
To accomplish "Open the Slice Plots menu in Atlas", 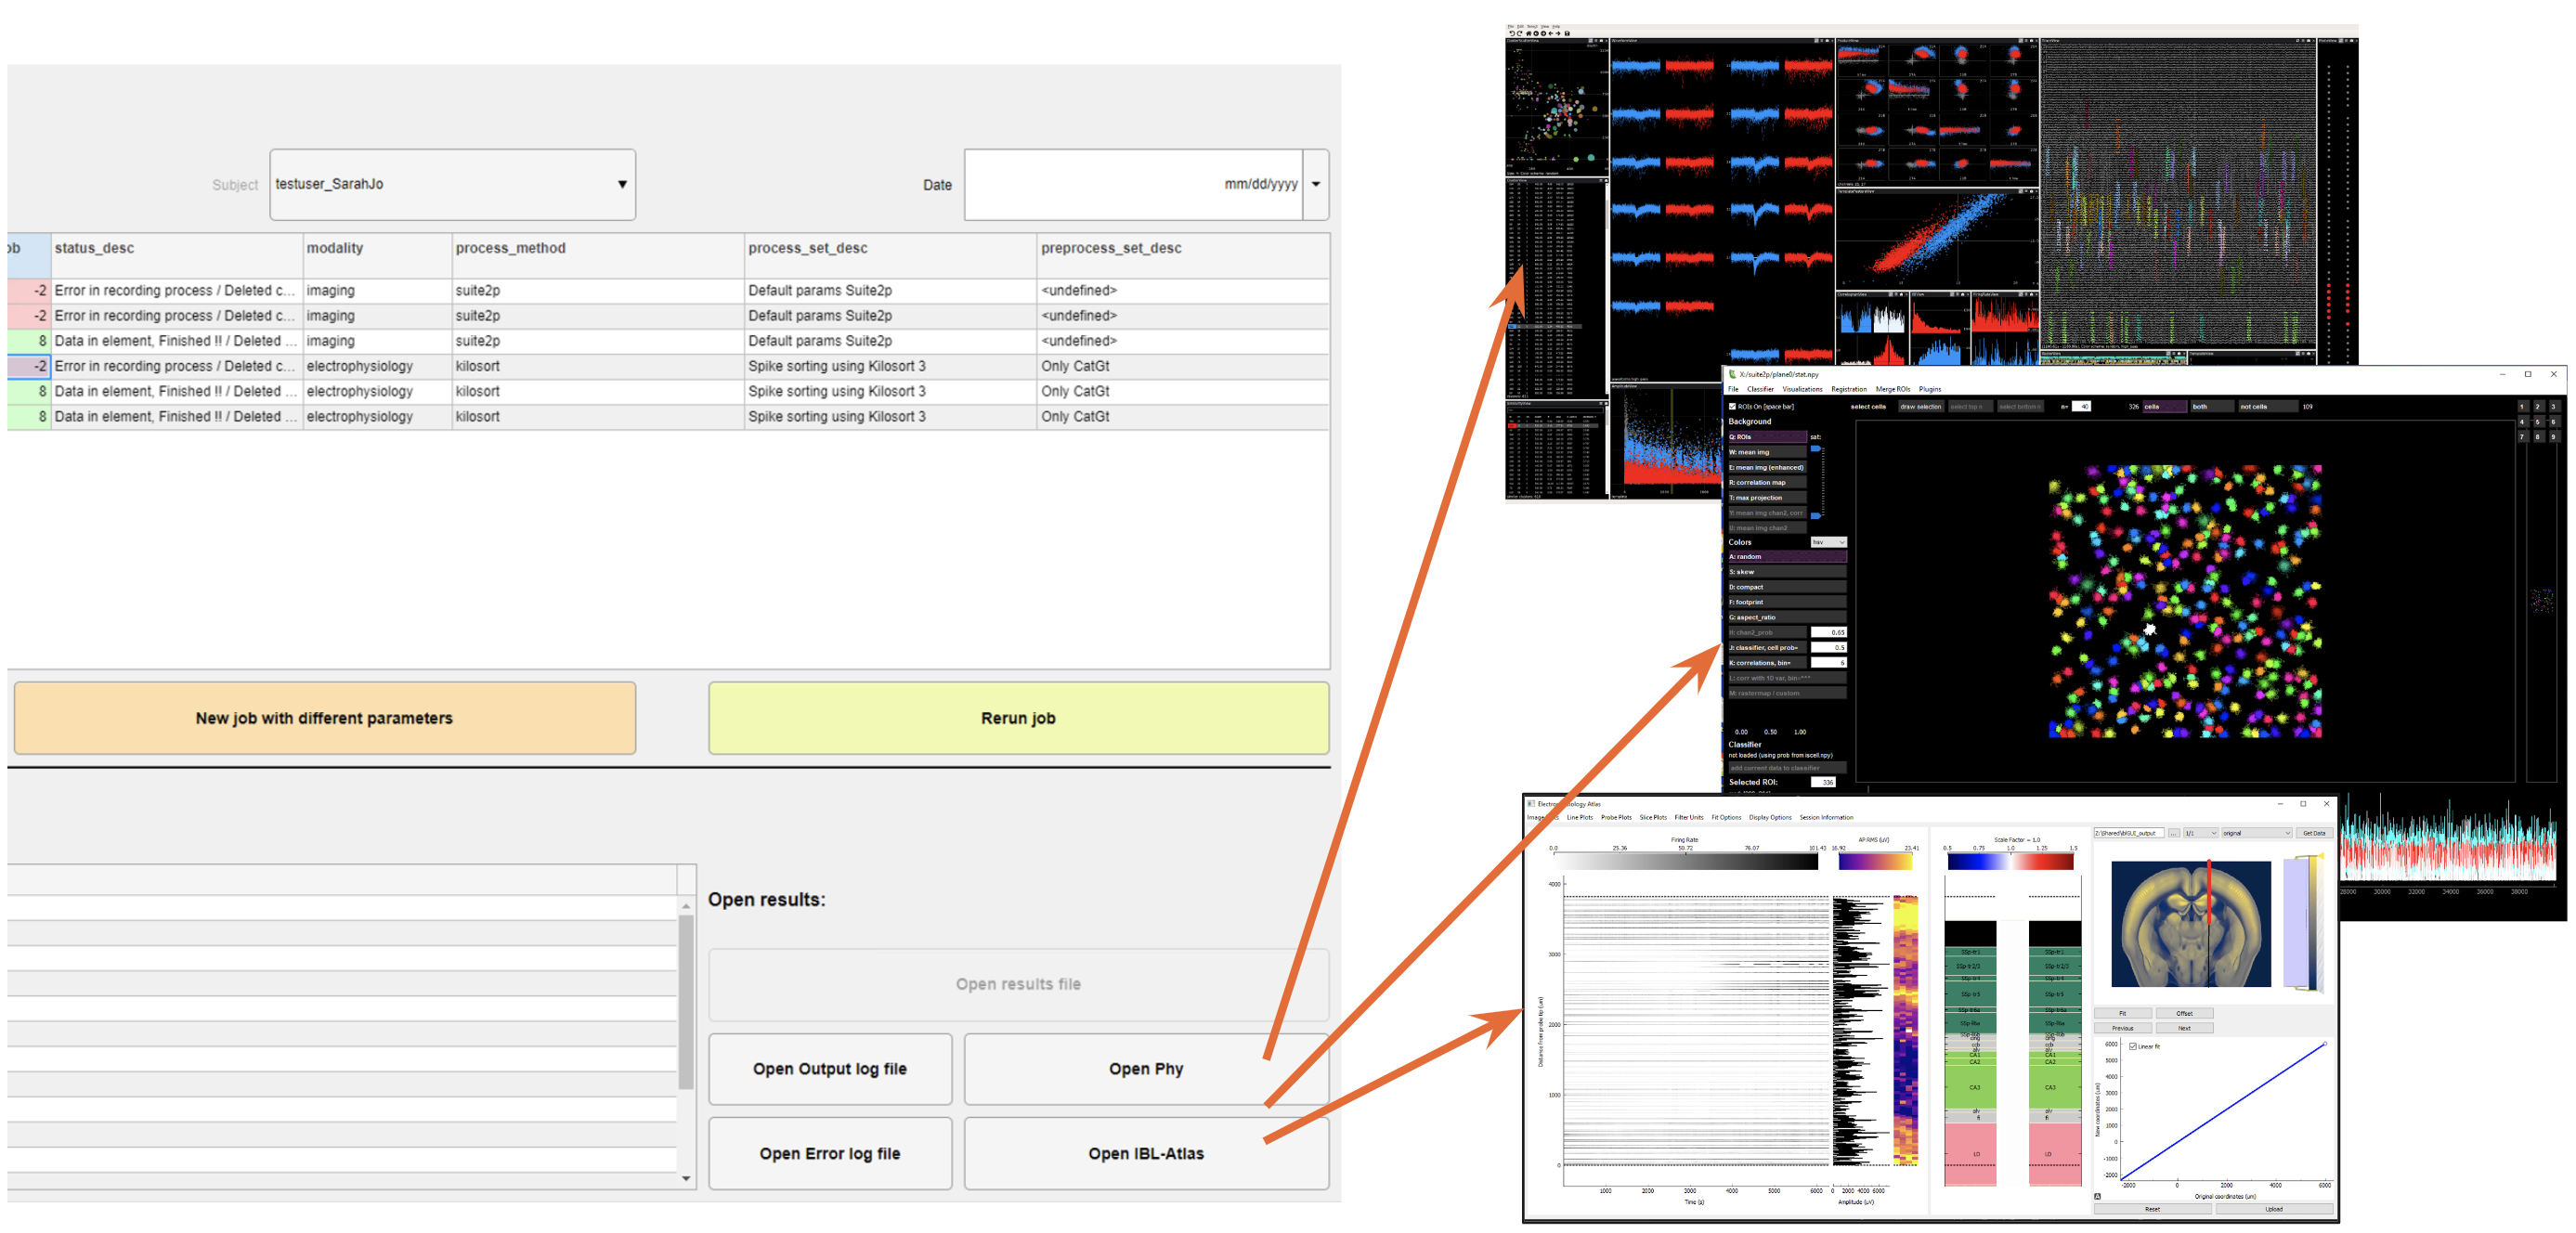I will (1653, 818).
